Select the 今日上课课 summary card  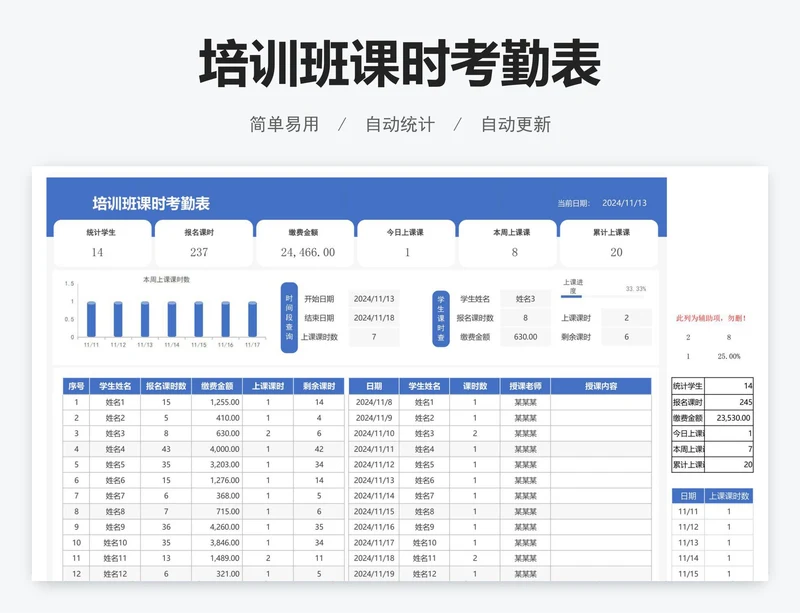click(x=406, y=243)
